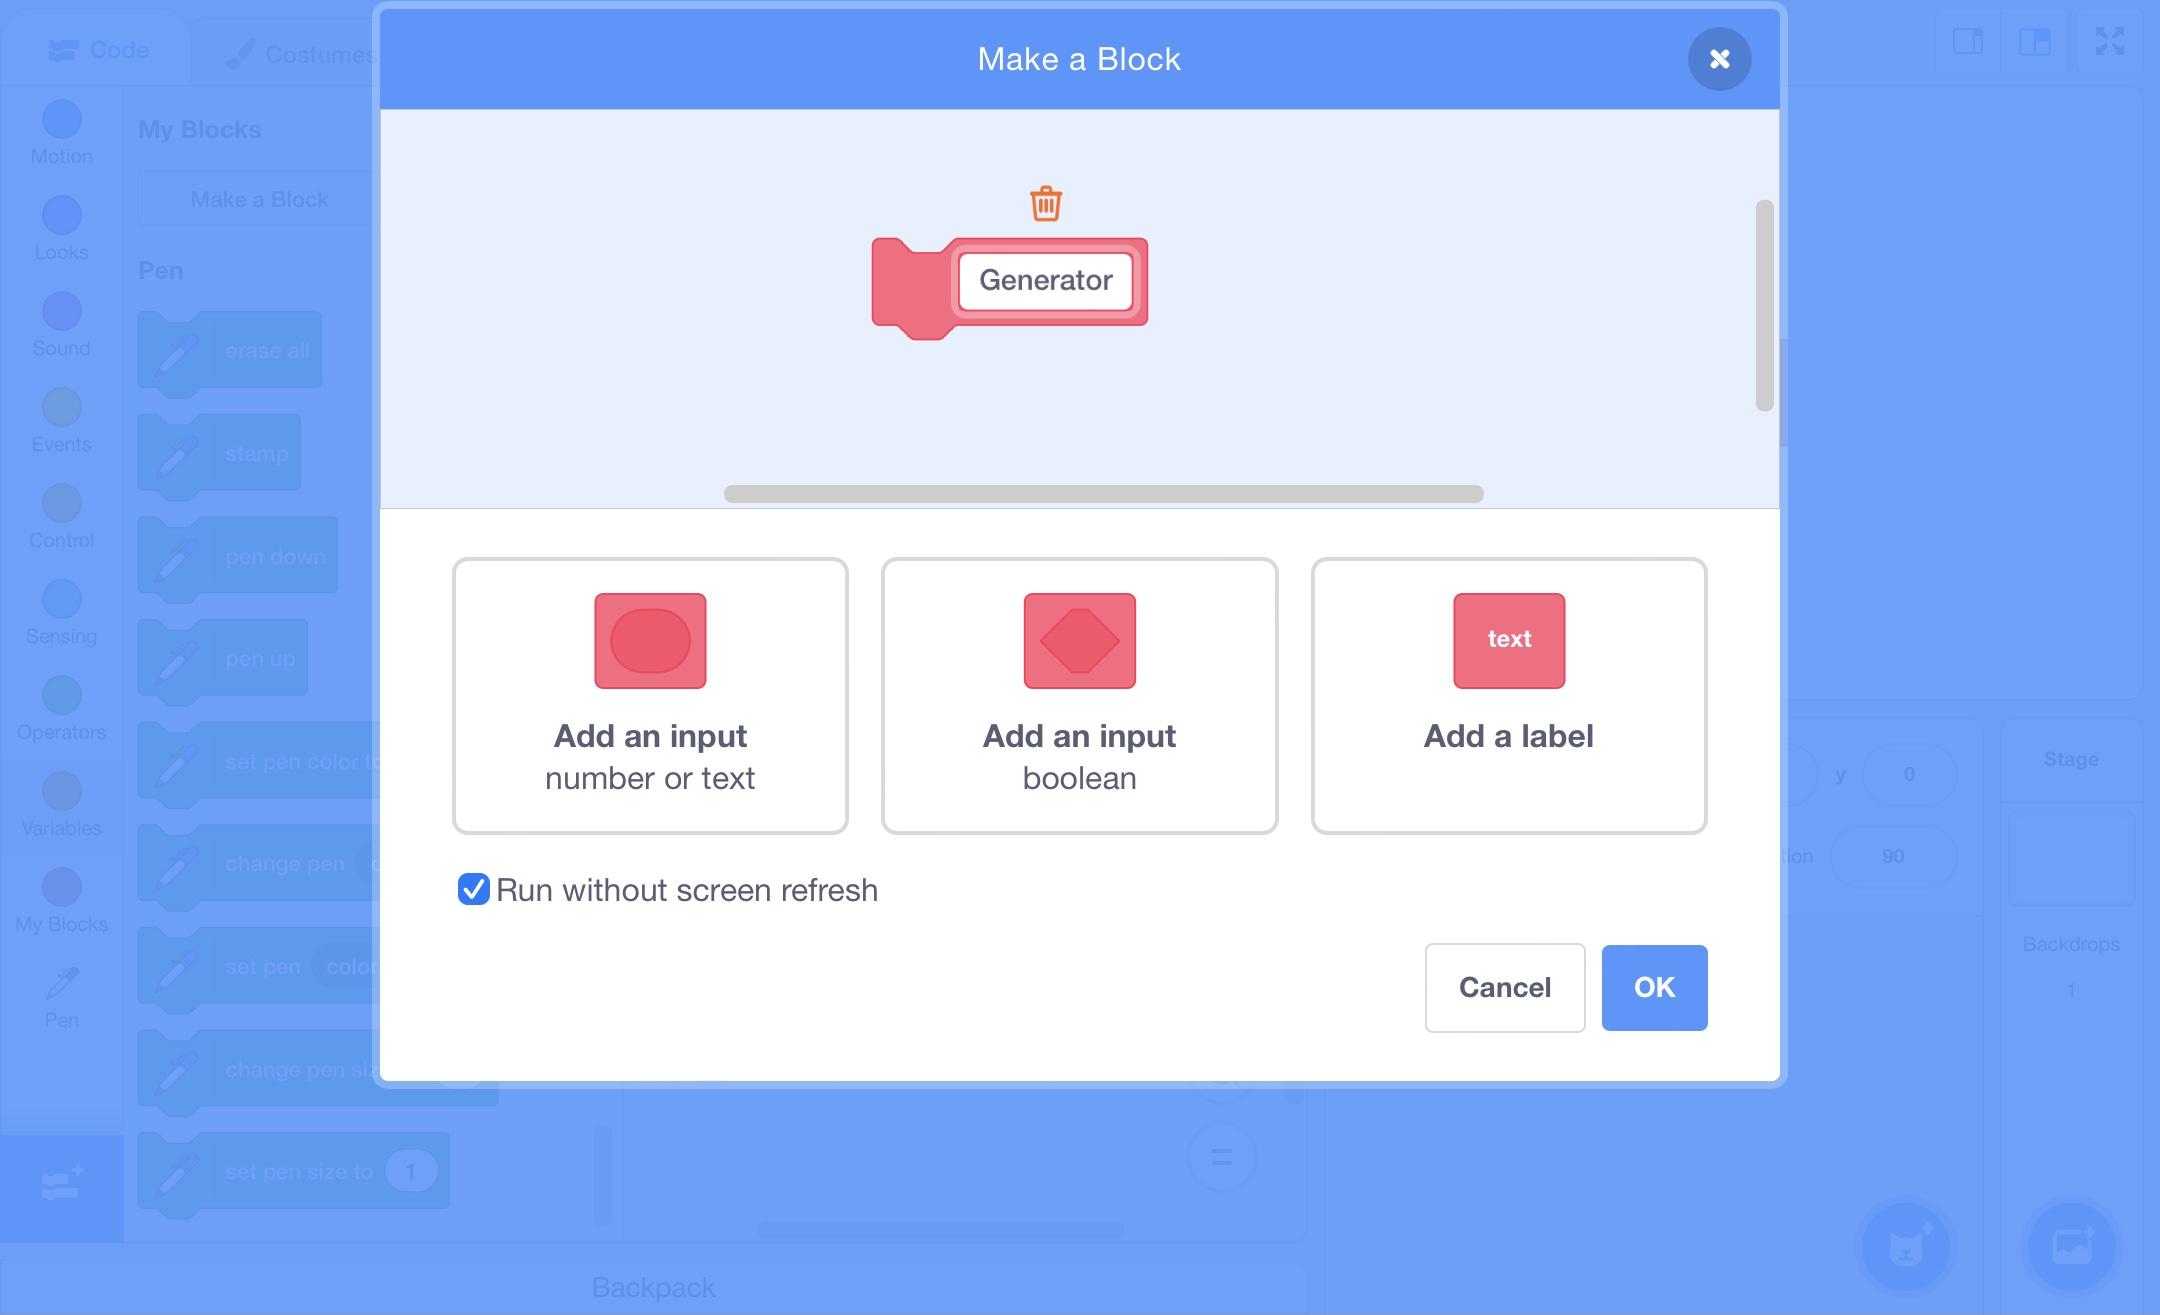Click the hexagon boolean input icon
This screenshot has height=1315, width=2160.
[1079, 641]
